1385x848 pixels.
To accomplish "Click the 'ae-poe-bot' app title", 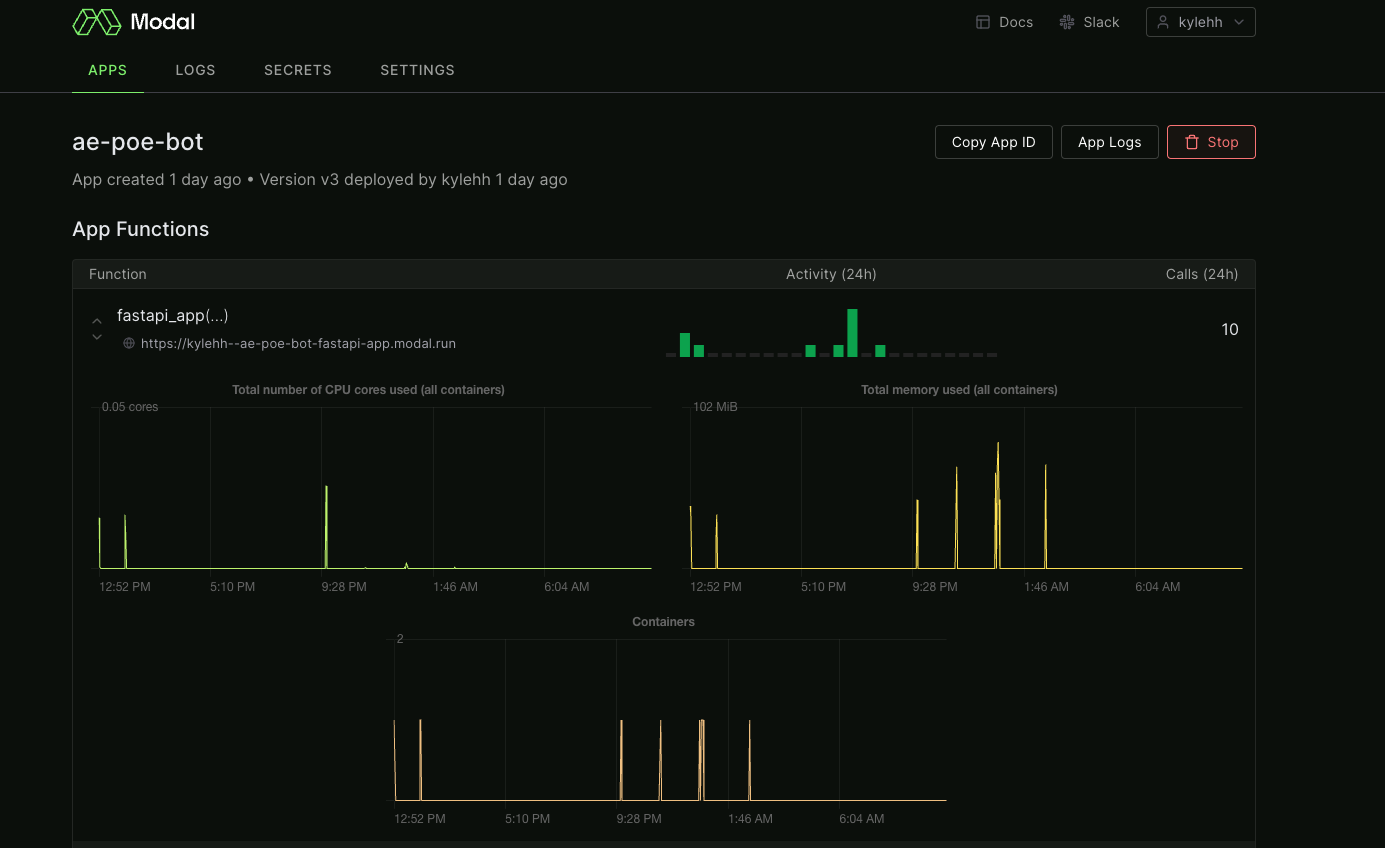I will 138,142.
